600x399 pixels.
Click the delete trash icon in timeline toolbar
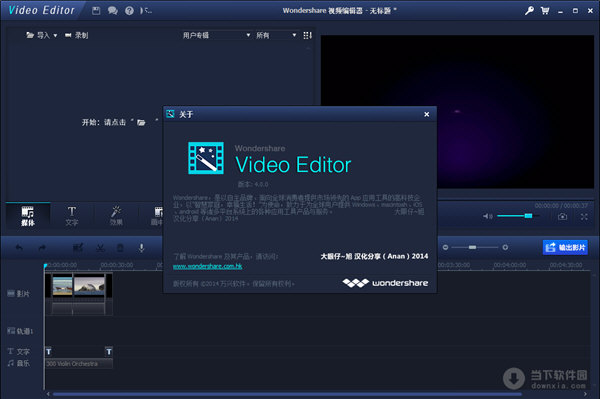[120, 248]
